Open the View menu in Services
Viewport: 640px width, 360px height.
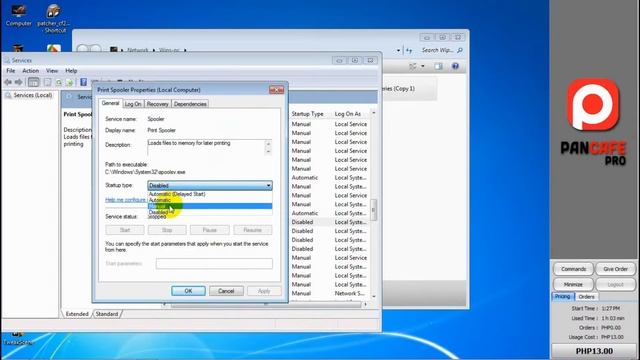pyautogui.click(x=52, y=71)
